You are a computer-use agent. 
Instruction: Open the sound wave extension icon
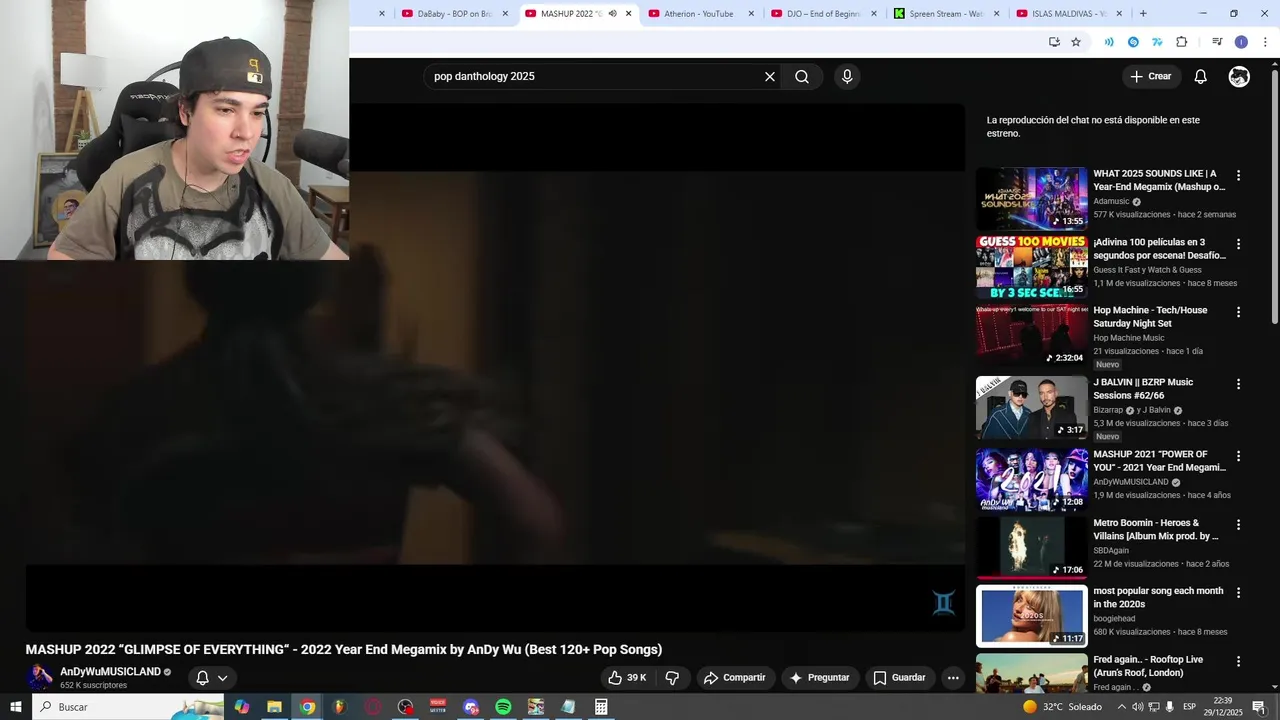point(1109,42)
